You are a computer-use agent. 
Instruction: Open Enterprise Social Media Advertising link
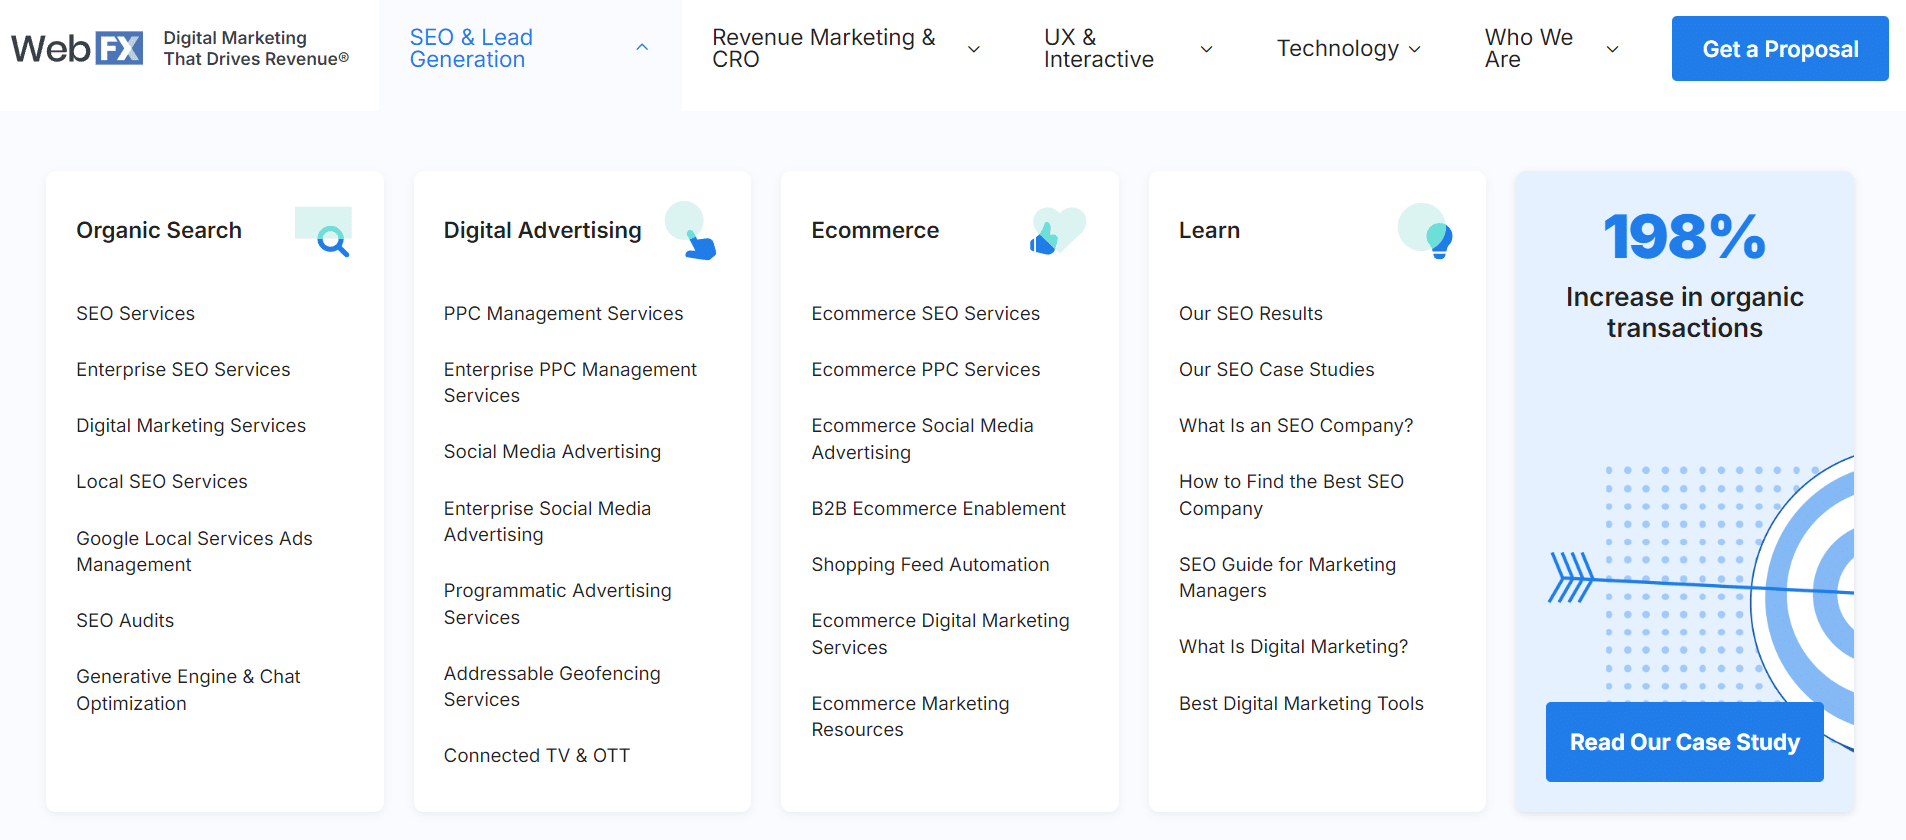point(547,521)
